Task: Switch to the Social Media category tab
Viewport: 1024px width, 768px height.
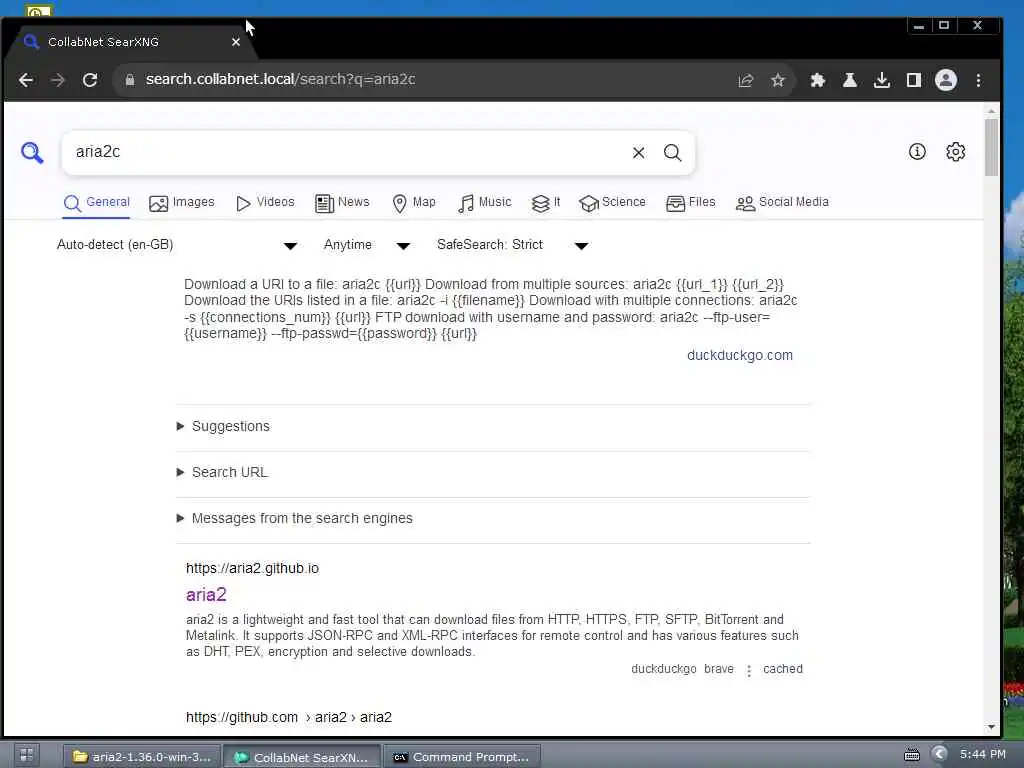Action: pyautogui.click(x=782, y=202)
